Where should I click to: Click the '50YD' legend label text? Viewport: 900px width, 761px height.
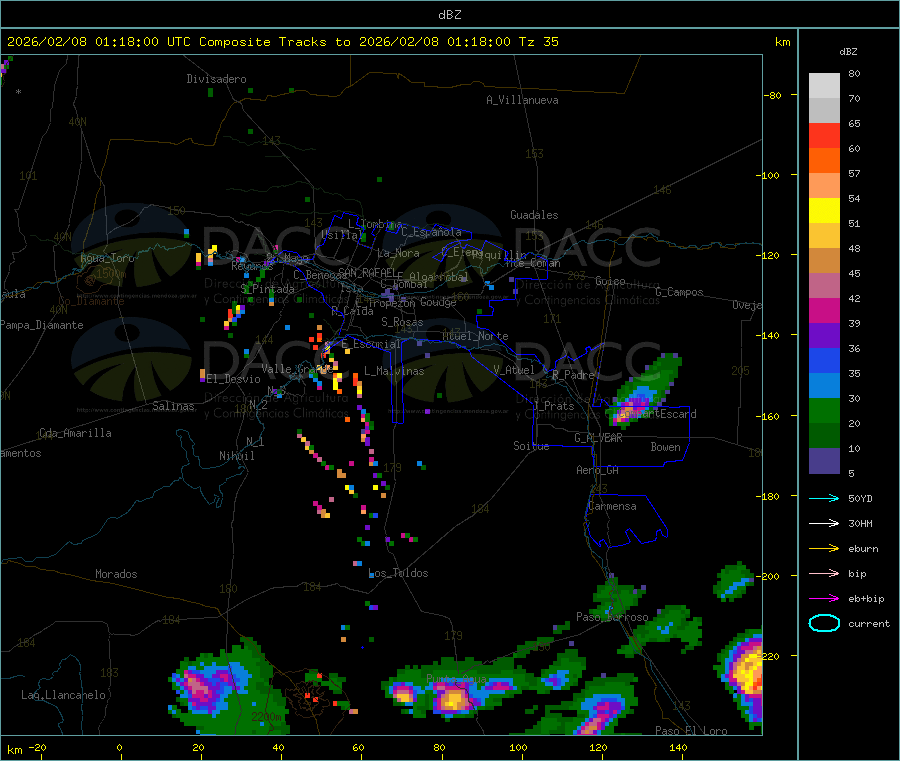coord(860,498)
